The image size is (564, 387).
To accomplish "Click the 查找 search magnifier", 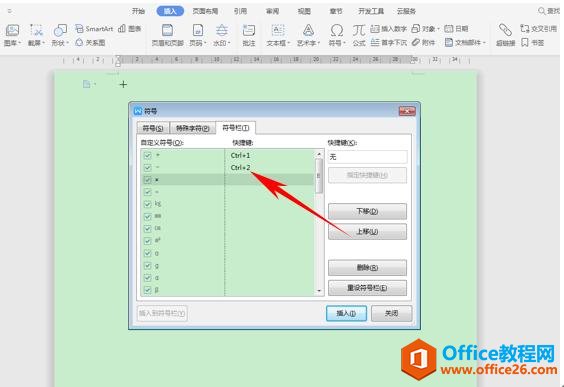I will (x=541, y=11).
